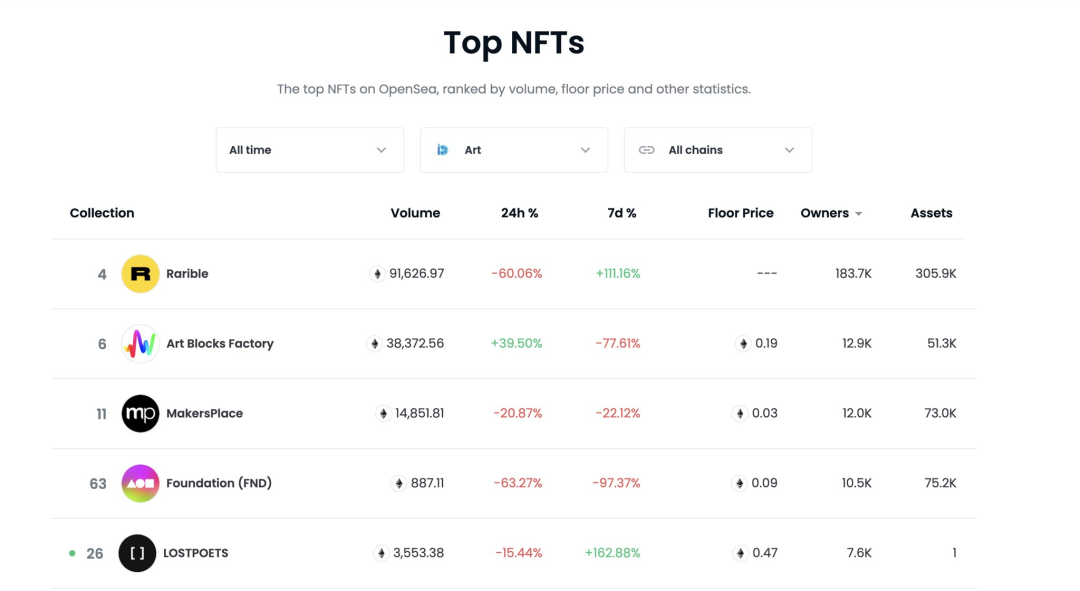The height and width of the screenshot is (591, 1080).
Task: Click the Foundation (FND) logo
Action: (x=140, y=484)
